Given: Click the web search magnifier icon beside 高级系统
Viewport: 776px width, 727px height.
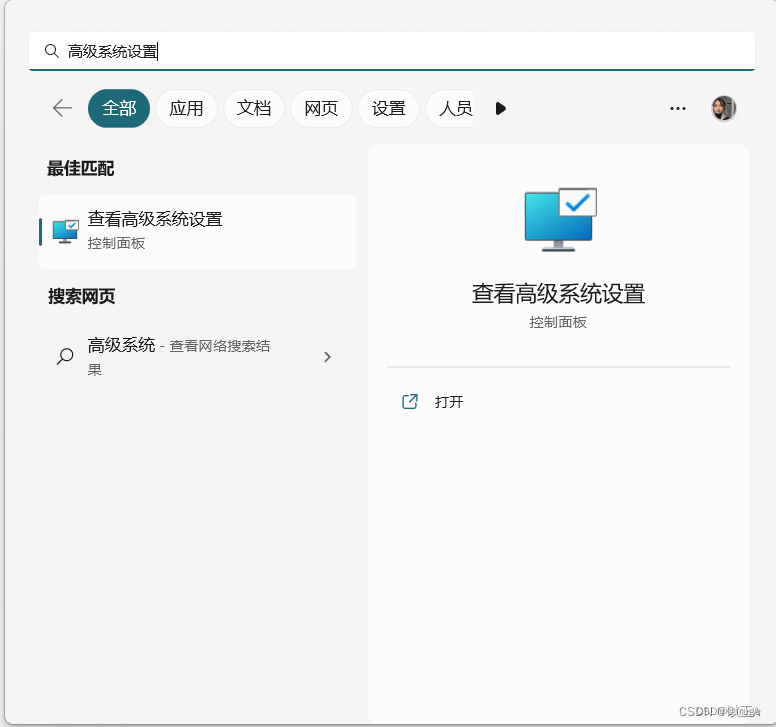Looking at the screenshot, I should [65, 356].
